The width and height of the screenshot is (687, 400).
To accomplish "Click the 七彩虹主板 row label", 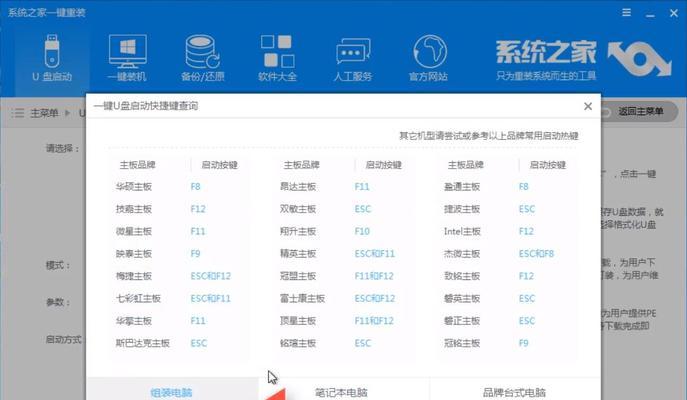I will (x=138, y=298).
